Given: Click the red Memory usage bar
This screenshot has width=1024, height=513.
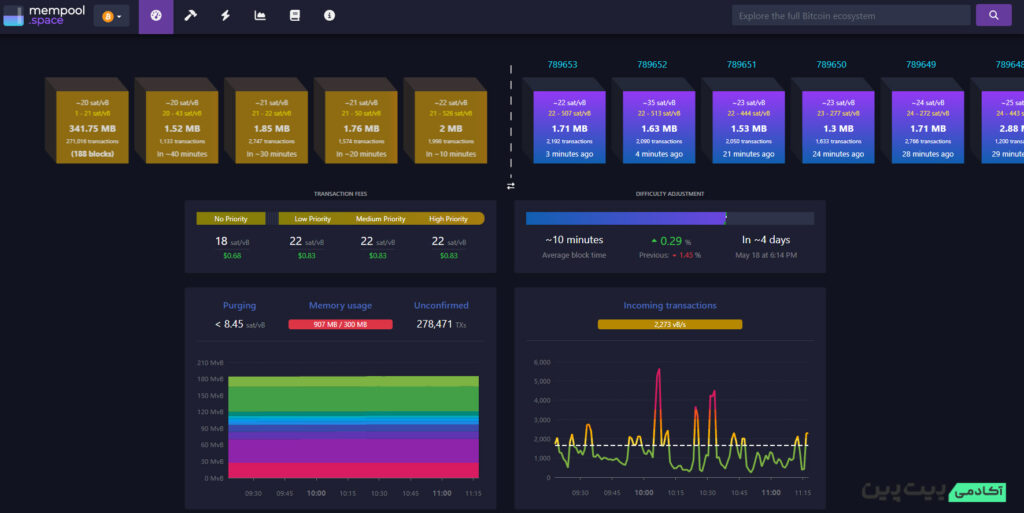Looking at the screenshot, I should [340, 324].
